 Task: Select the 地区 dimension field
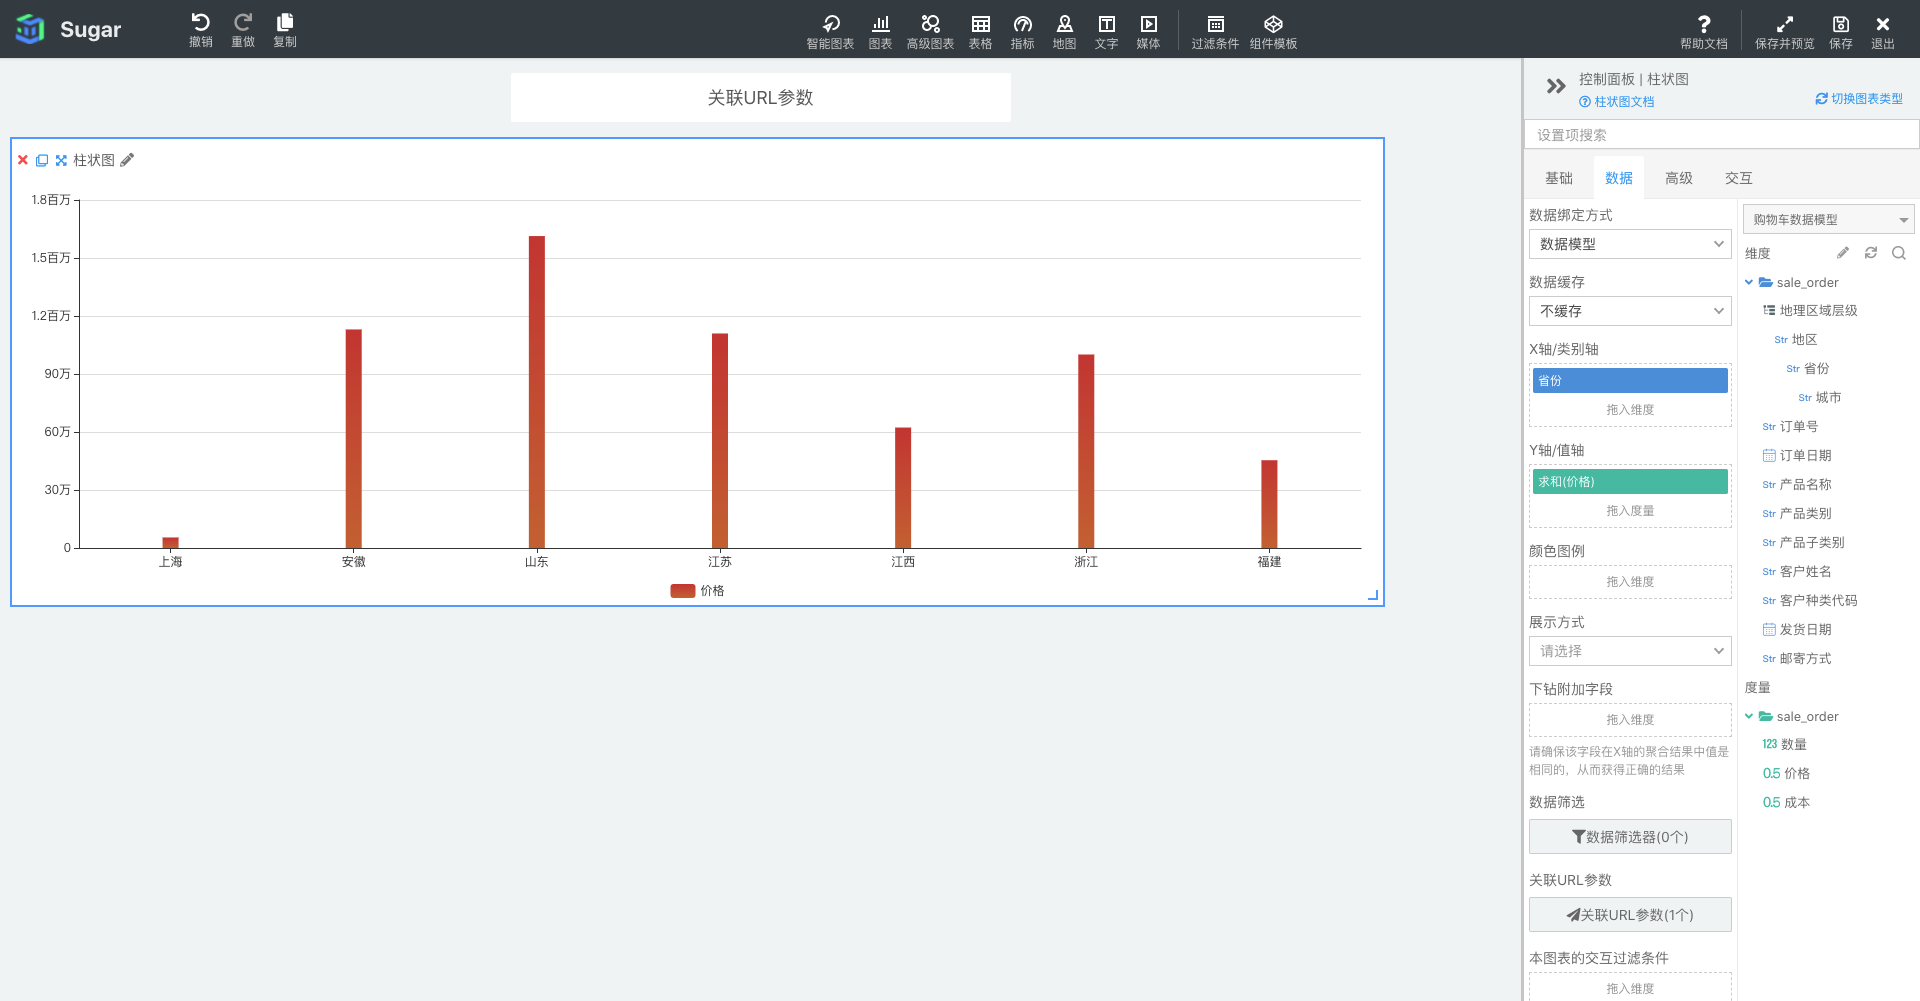click(1796, 340)
